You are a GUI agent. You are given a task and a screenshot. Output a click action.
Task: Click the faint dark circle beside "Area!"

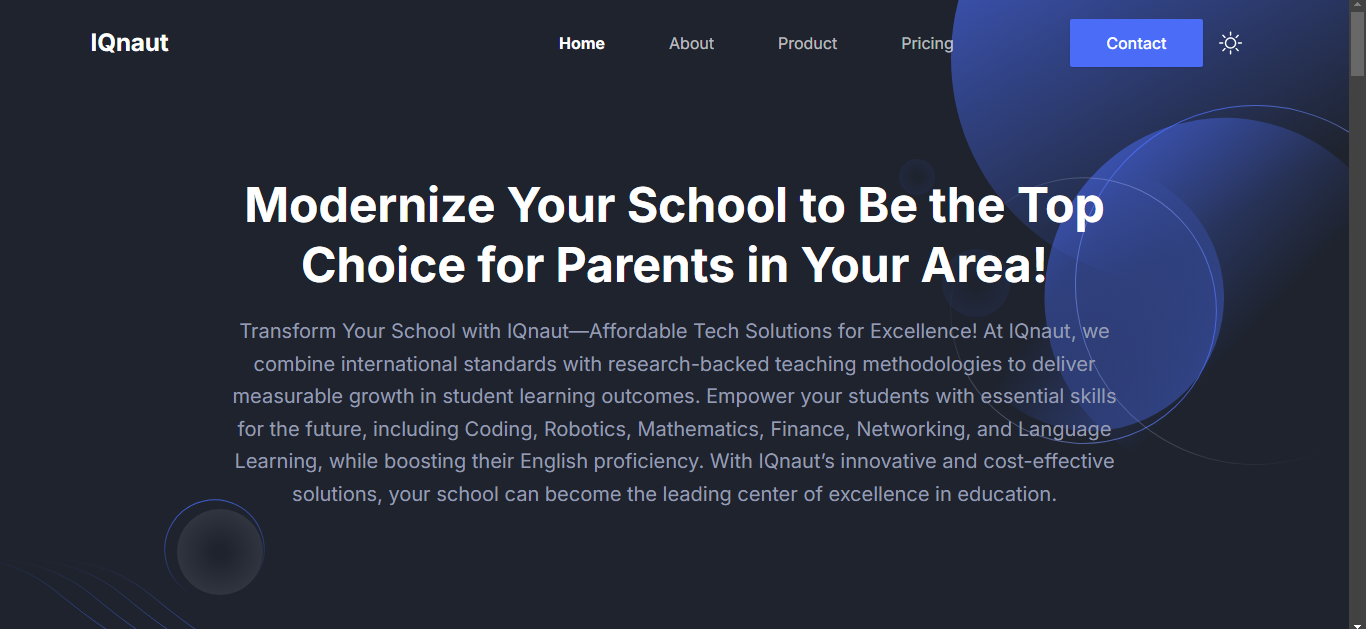pyautogui.click(x=975, y=283)
